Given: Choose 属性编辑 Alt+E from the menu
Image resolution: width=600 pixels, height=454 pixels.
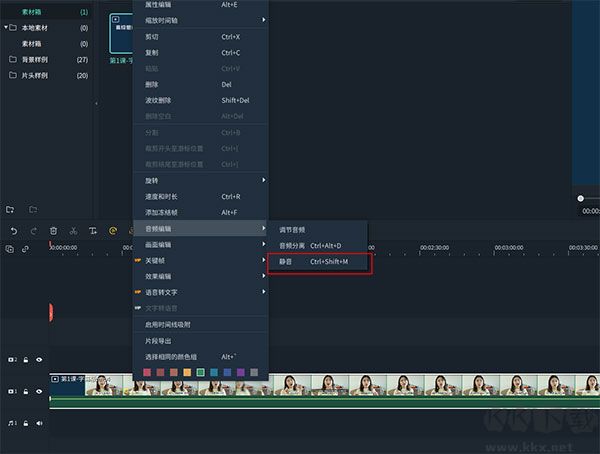Looking at the screenshot, I should [x=201, y=5].
